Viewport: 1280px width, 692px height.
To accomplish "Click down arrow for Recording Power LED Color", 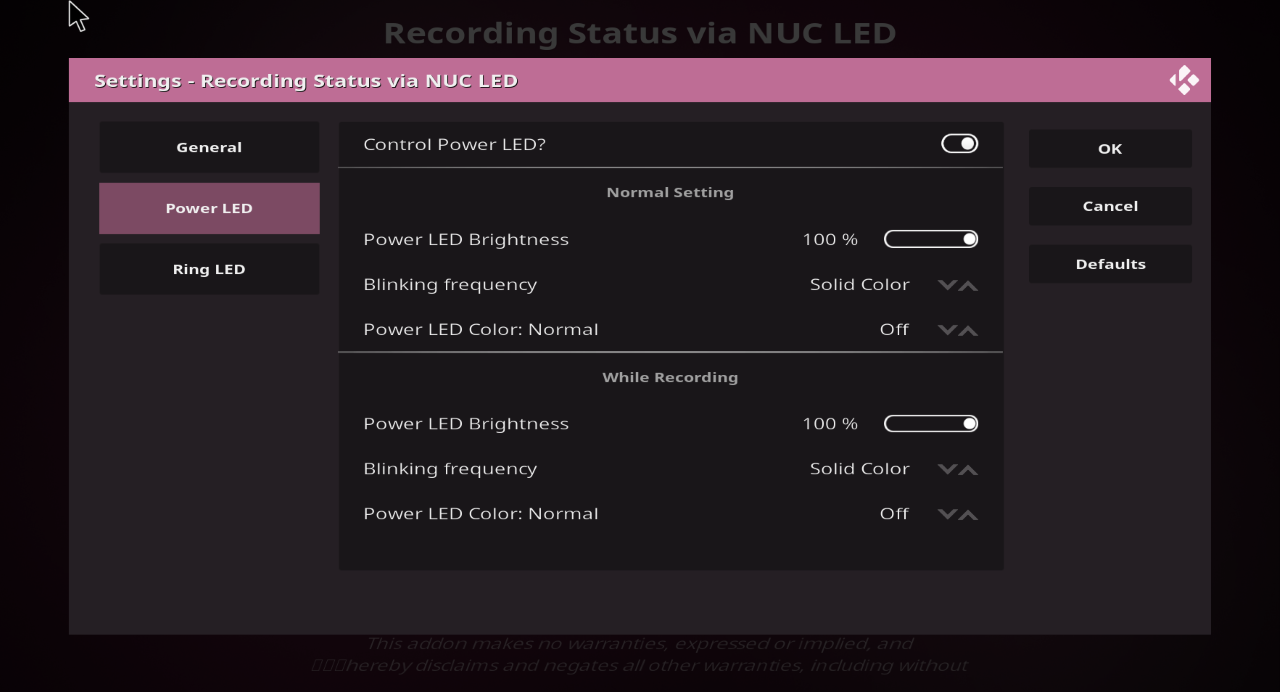I will coord(947,514).
